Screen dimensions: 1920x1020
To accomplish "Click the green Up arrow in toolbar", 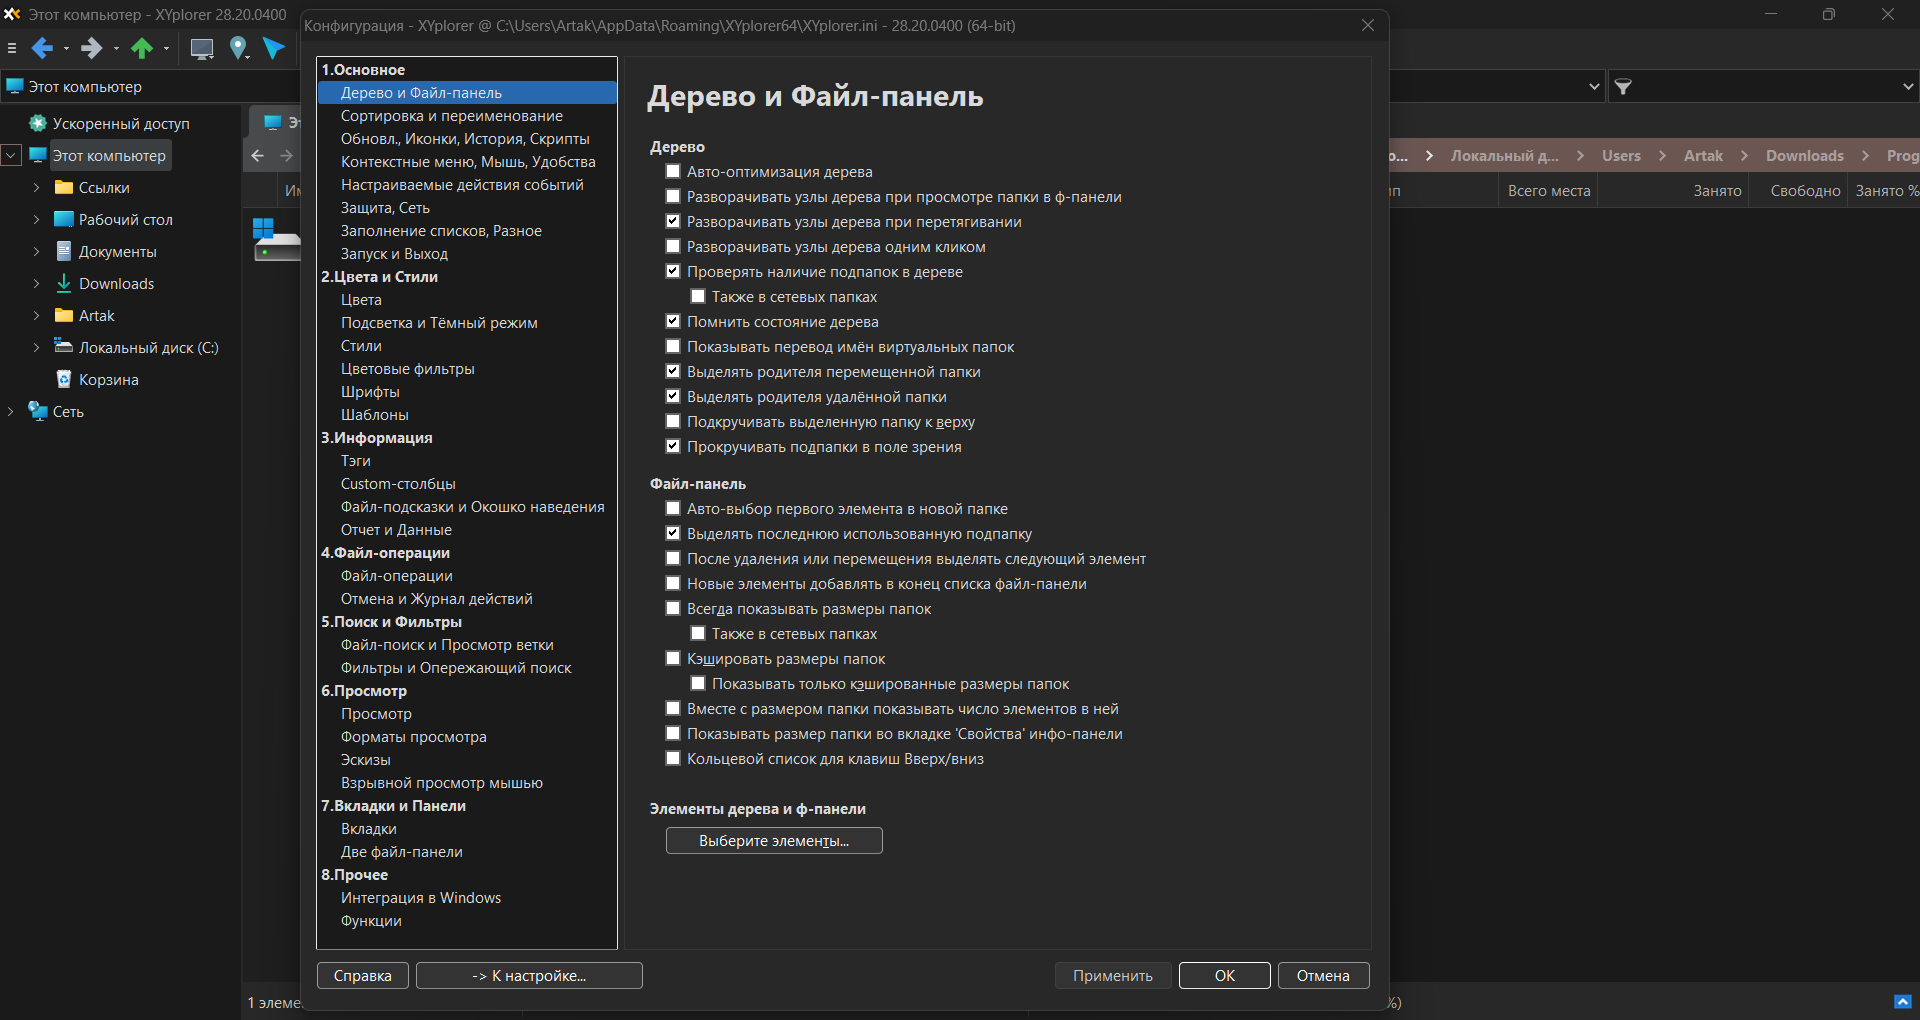I will [142, 48].
